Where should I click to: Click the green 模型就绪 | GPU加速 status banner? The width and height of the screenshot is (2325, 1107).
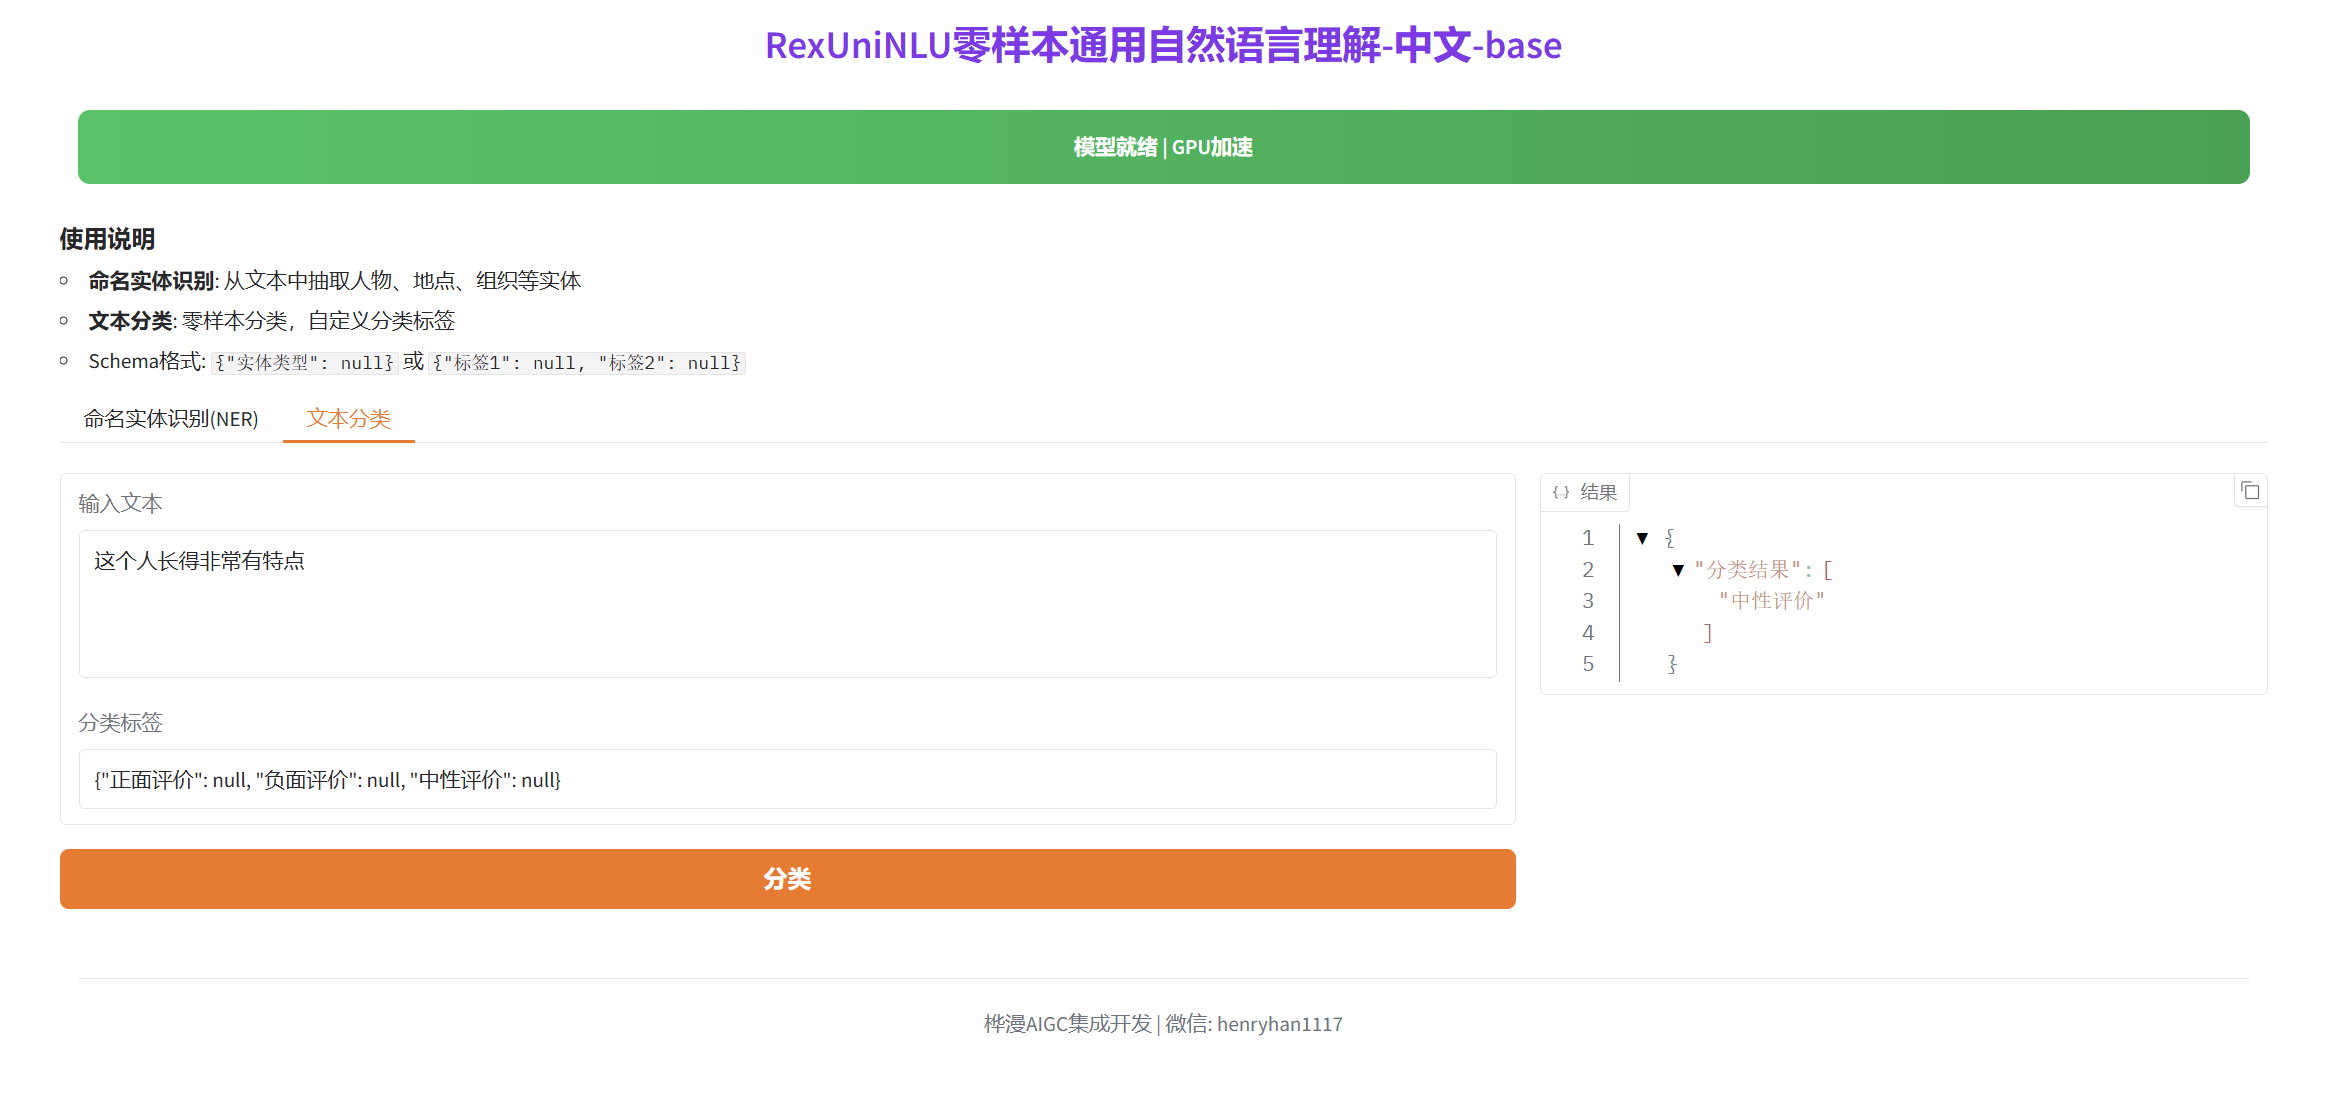pos(1164,147)
